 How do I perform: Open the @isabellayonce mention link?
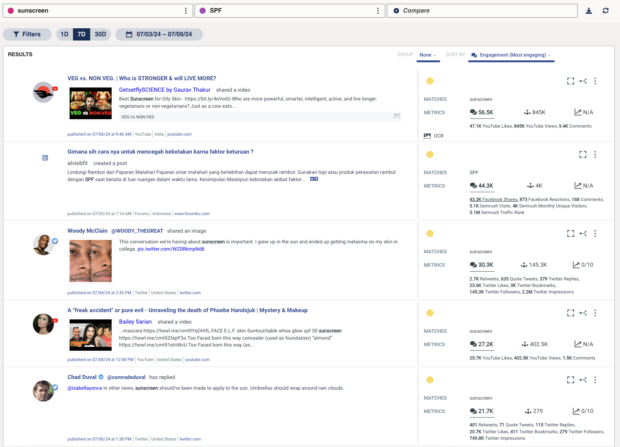(85, 388)
